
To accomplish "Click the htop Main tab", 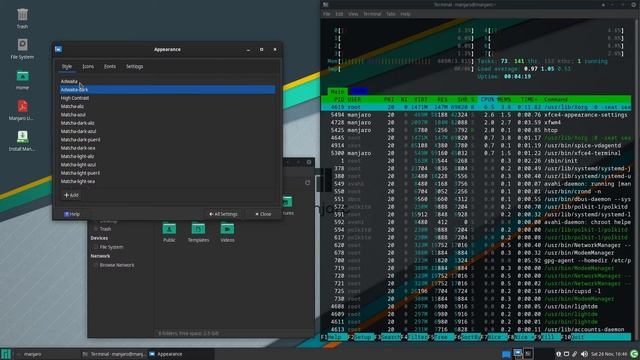I will click(x=337, y=91).
